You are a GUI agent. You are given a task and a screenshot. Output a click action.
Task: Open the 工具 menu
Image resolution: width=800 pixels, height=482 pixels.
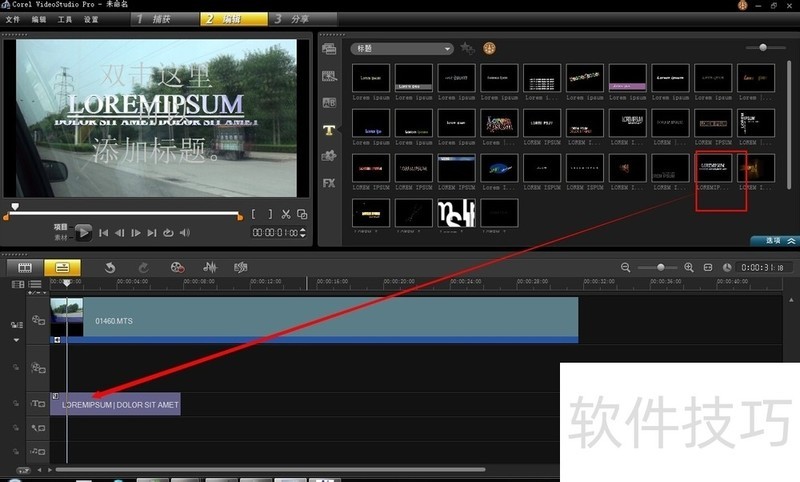click(x=65, y=19)
